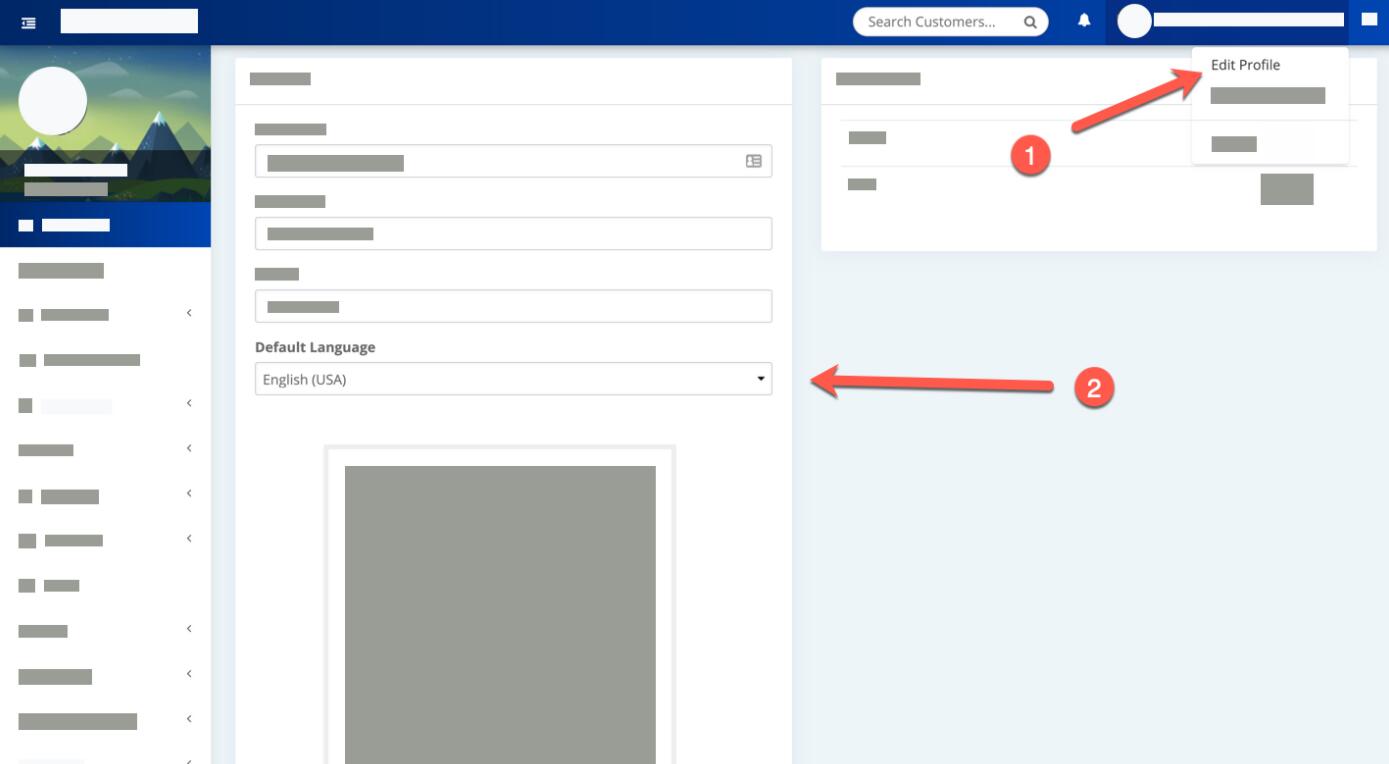Click the magnifier icon in Search Customers
This screenshot has width=1389, height=764.
(x=1029, y=22)
